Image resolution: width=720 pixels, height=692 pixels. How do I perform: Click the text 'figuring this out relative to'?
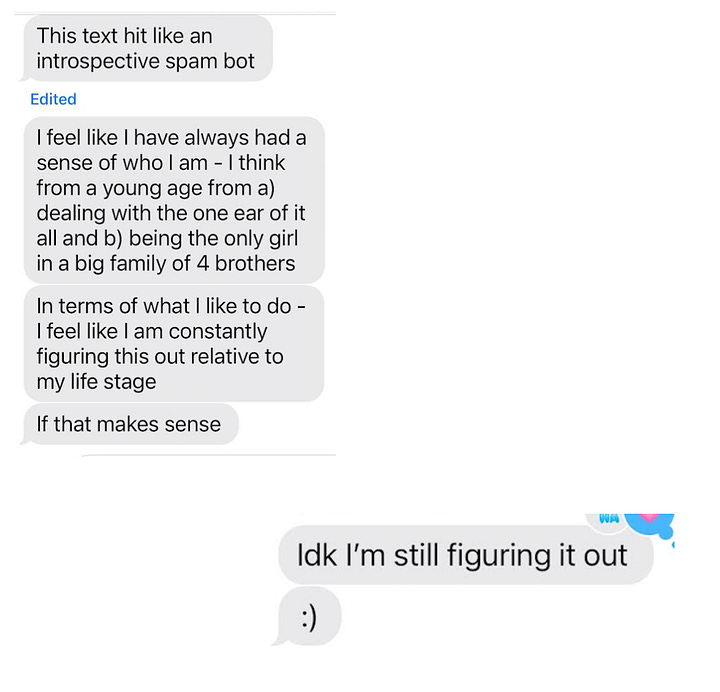(x=160, y=357)
